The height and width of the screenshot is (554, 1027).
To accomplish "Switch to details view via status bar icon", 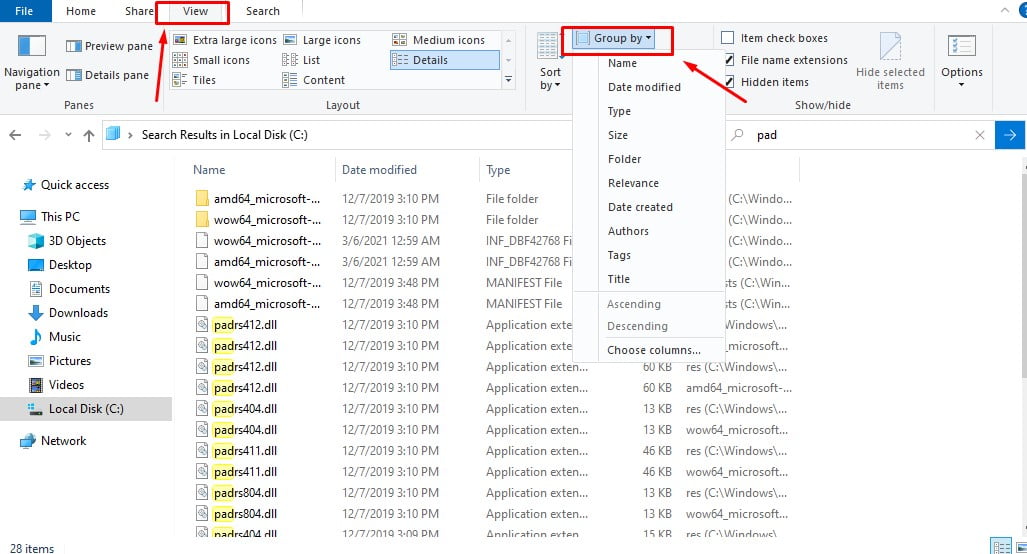I will click(x=1001, y=547).
